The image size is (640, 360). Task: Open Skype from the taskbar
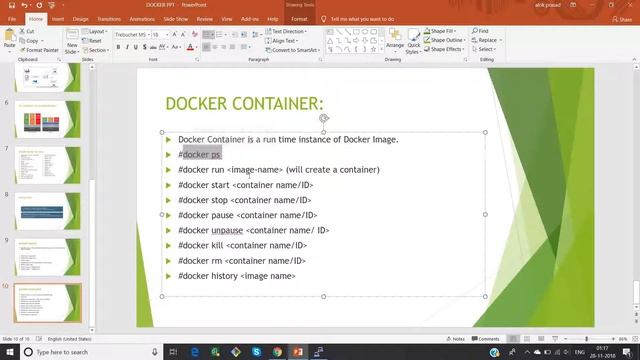256,352
